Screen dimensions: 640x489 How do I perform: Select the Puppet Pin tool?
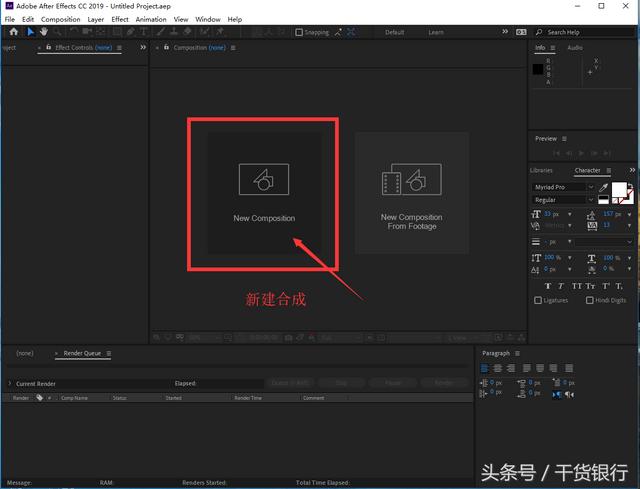(220, 32)
